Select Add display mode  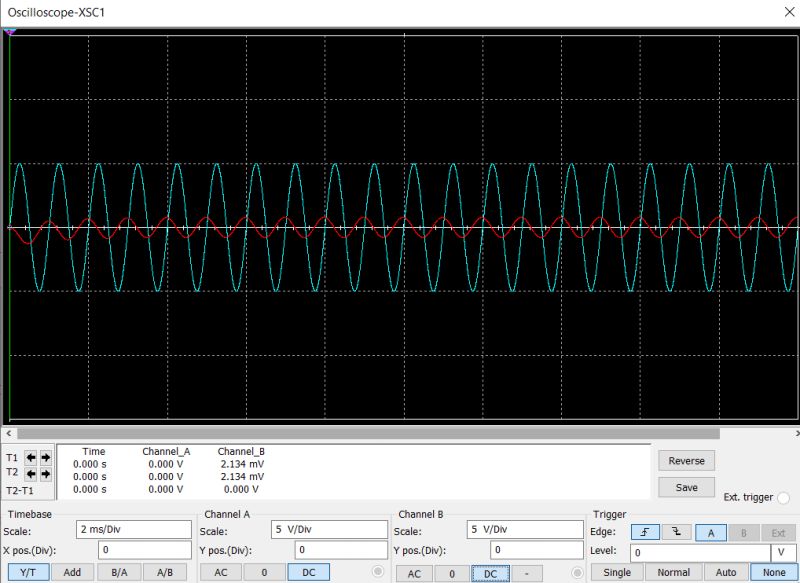(x=72, y=572)
